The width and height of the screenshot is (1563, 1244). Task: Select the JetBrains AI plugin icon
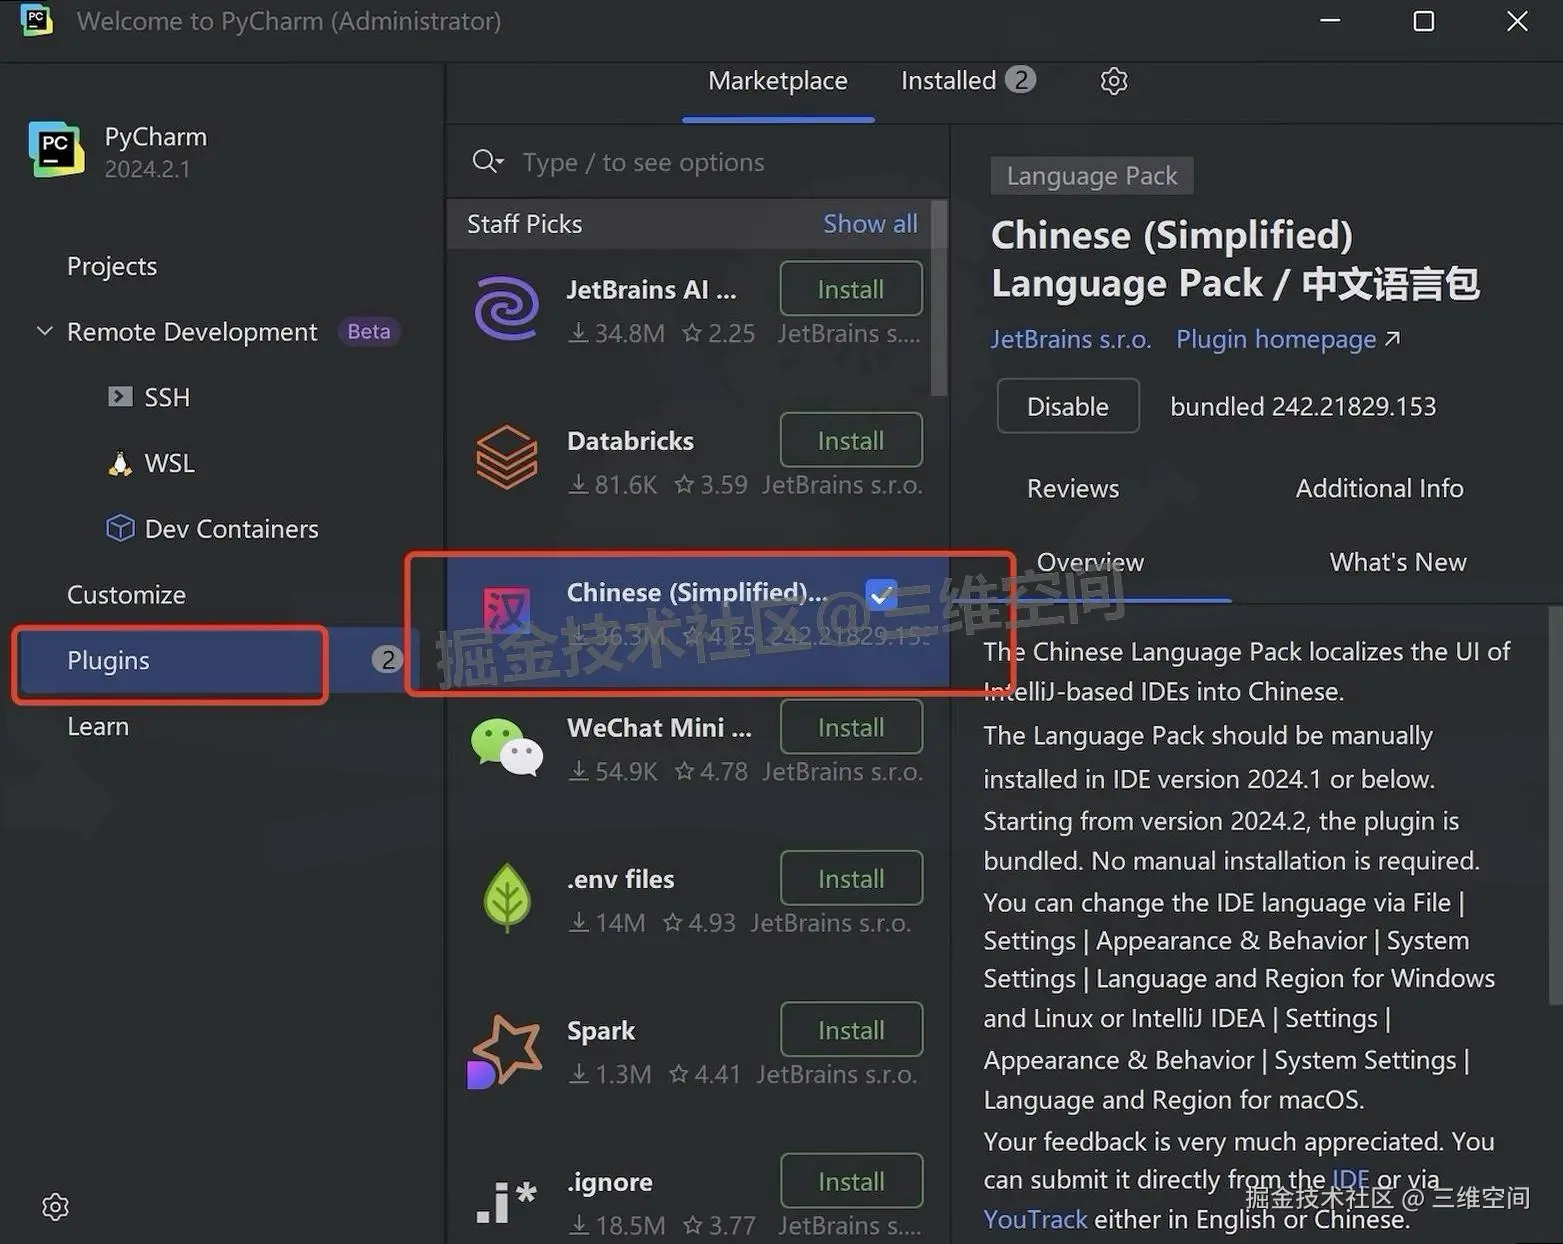(x=507, y=307)
